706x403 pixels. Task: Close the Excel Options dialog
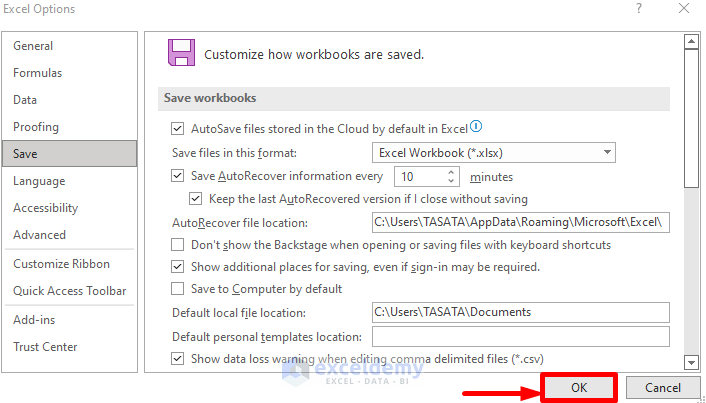(685, 9)
